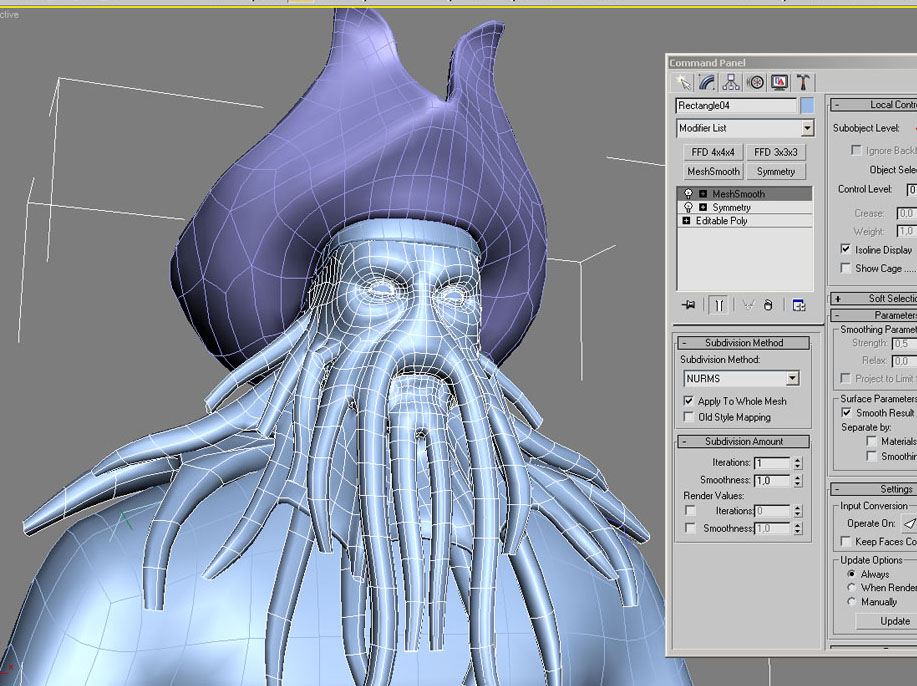Screen dimensions: 917x686
Task: Click Configure Modifier Sets icon
Action: click(798, 305)
